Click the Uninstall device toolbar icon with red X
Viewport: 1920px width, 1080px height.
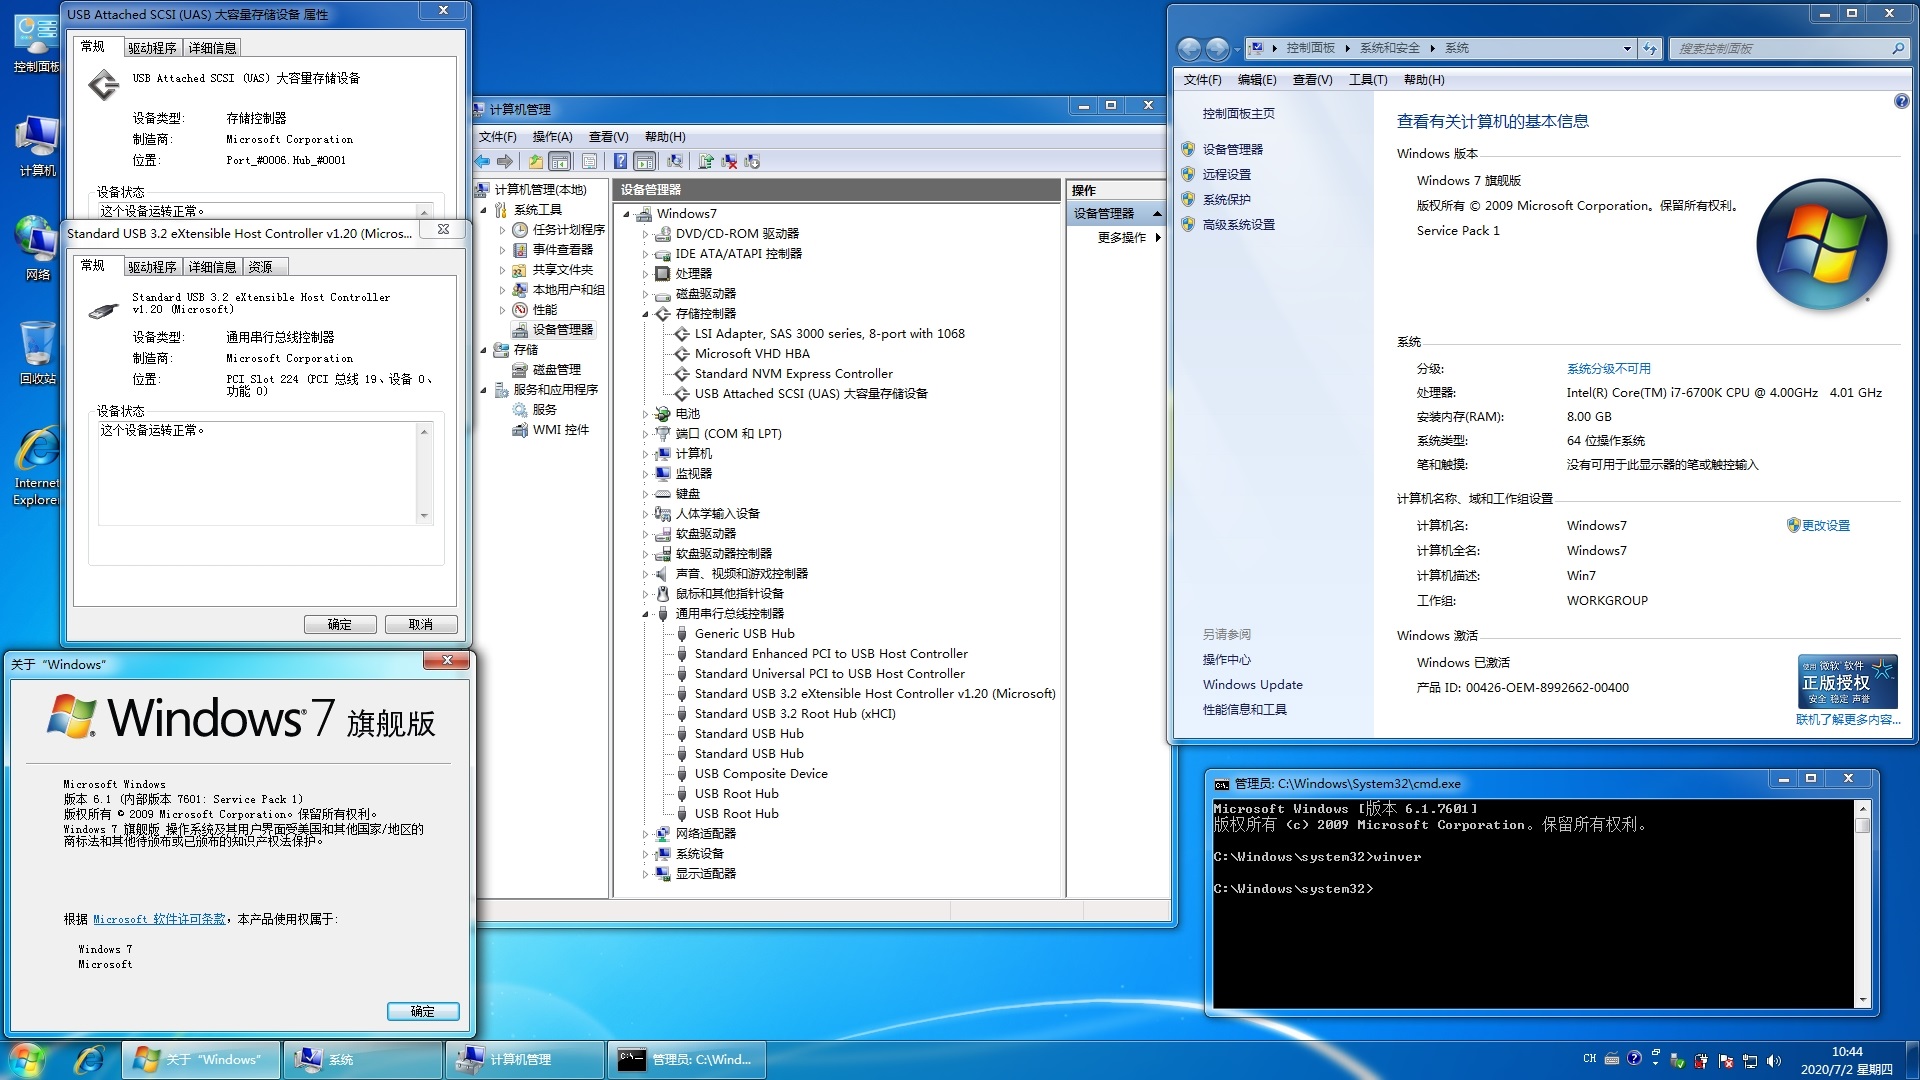click(x=729, y=161)
